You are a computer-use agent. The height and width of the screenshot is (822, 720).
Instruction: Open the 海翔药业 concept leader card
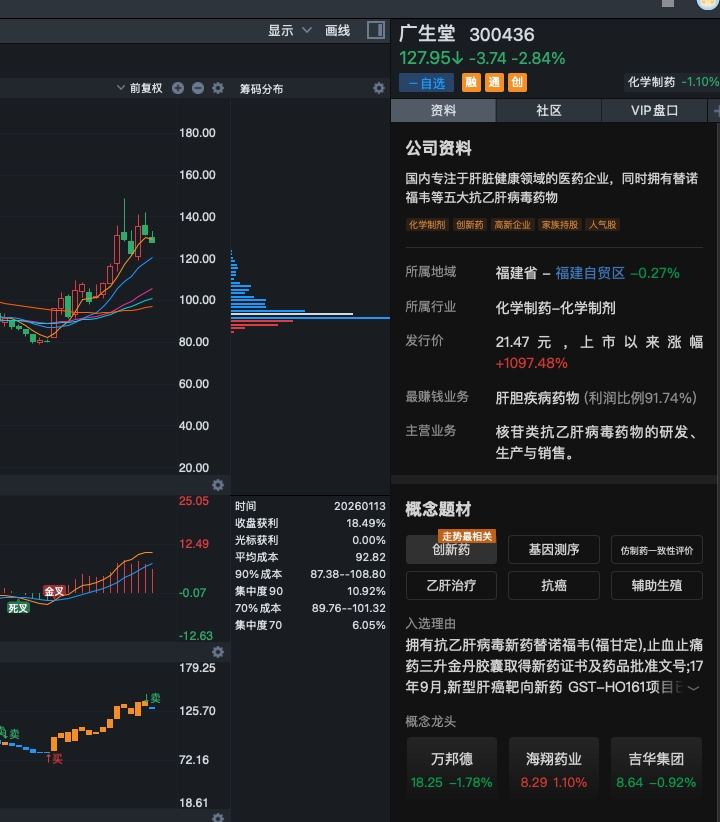[x=556, y=769]
